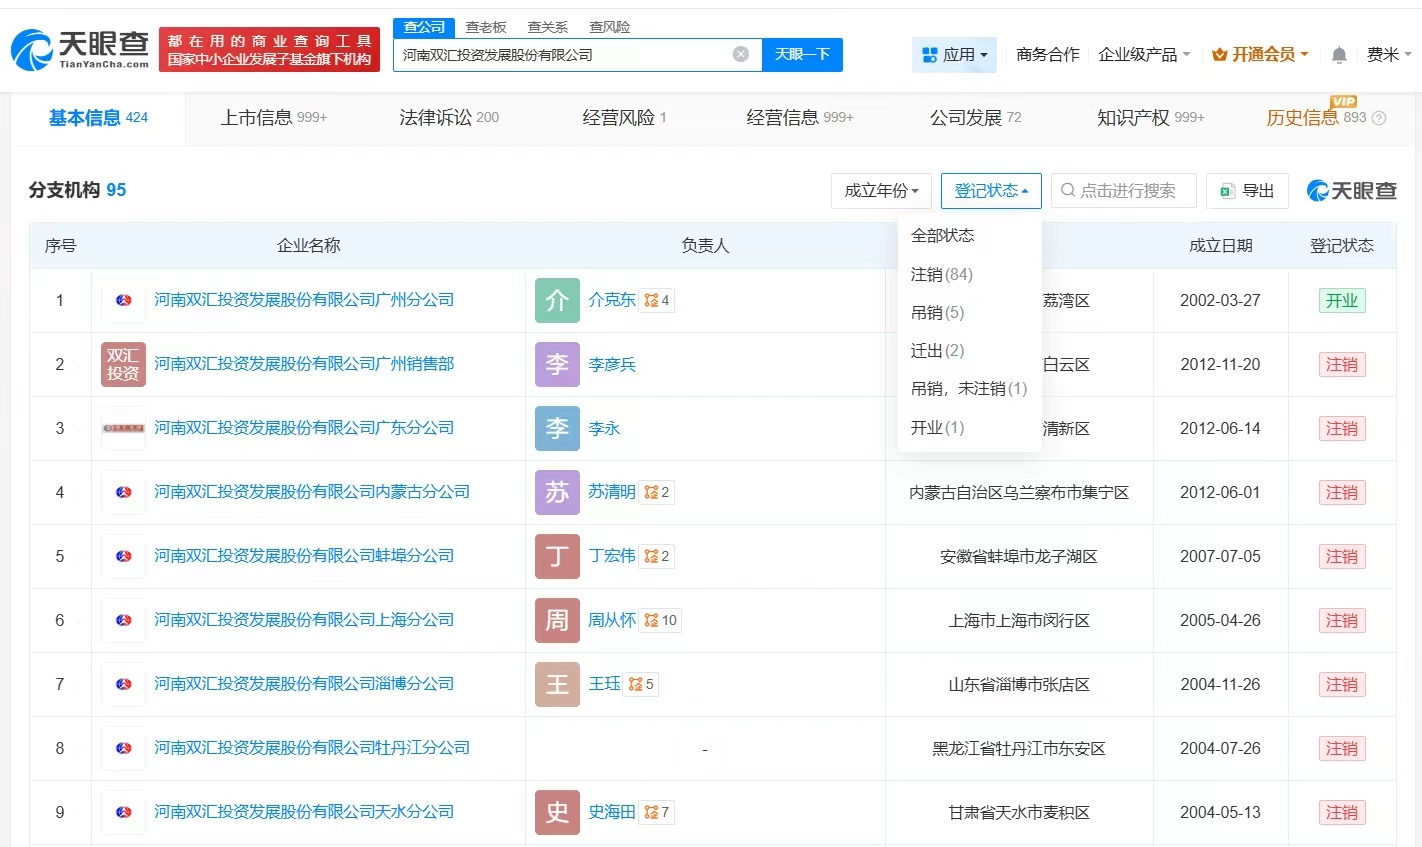Click the 开业 status tag for Guangzhou branch
Screen dimensions: 1422x847
[1341, 301]
